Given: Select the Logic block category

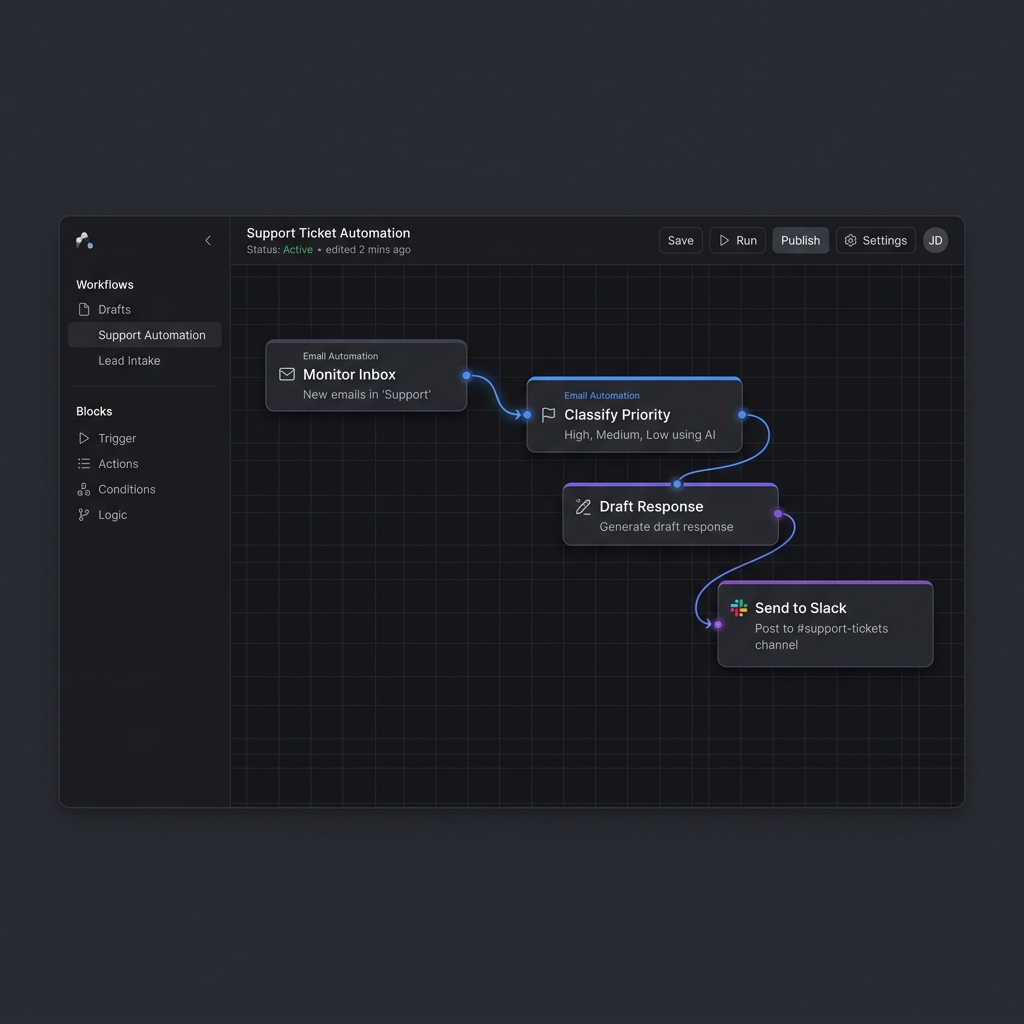Looking at the screenshot, I should click(x=112, y=515).
